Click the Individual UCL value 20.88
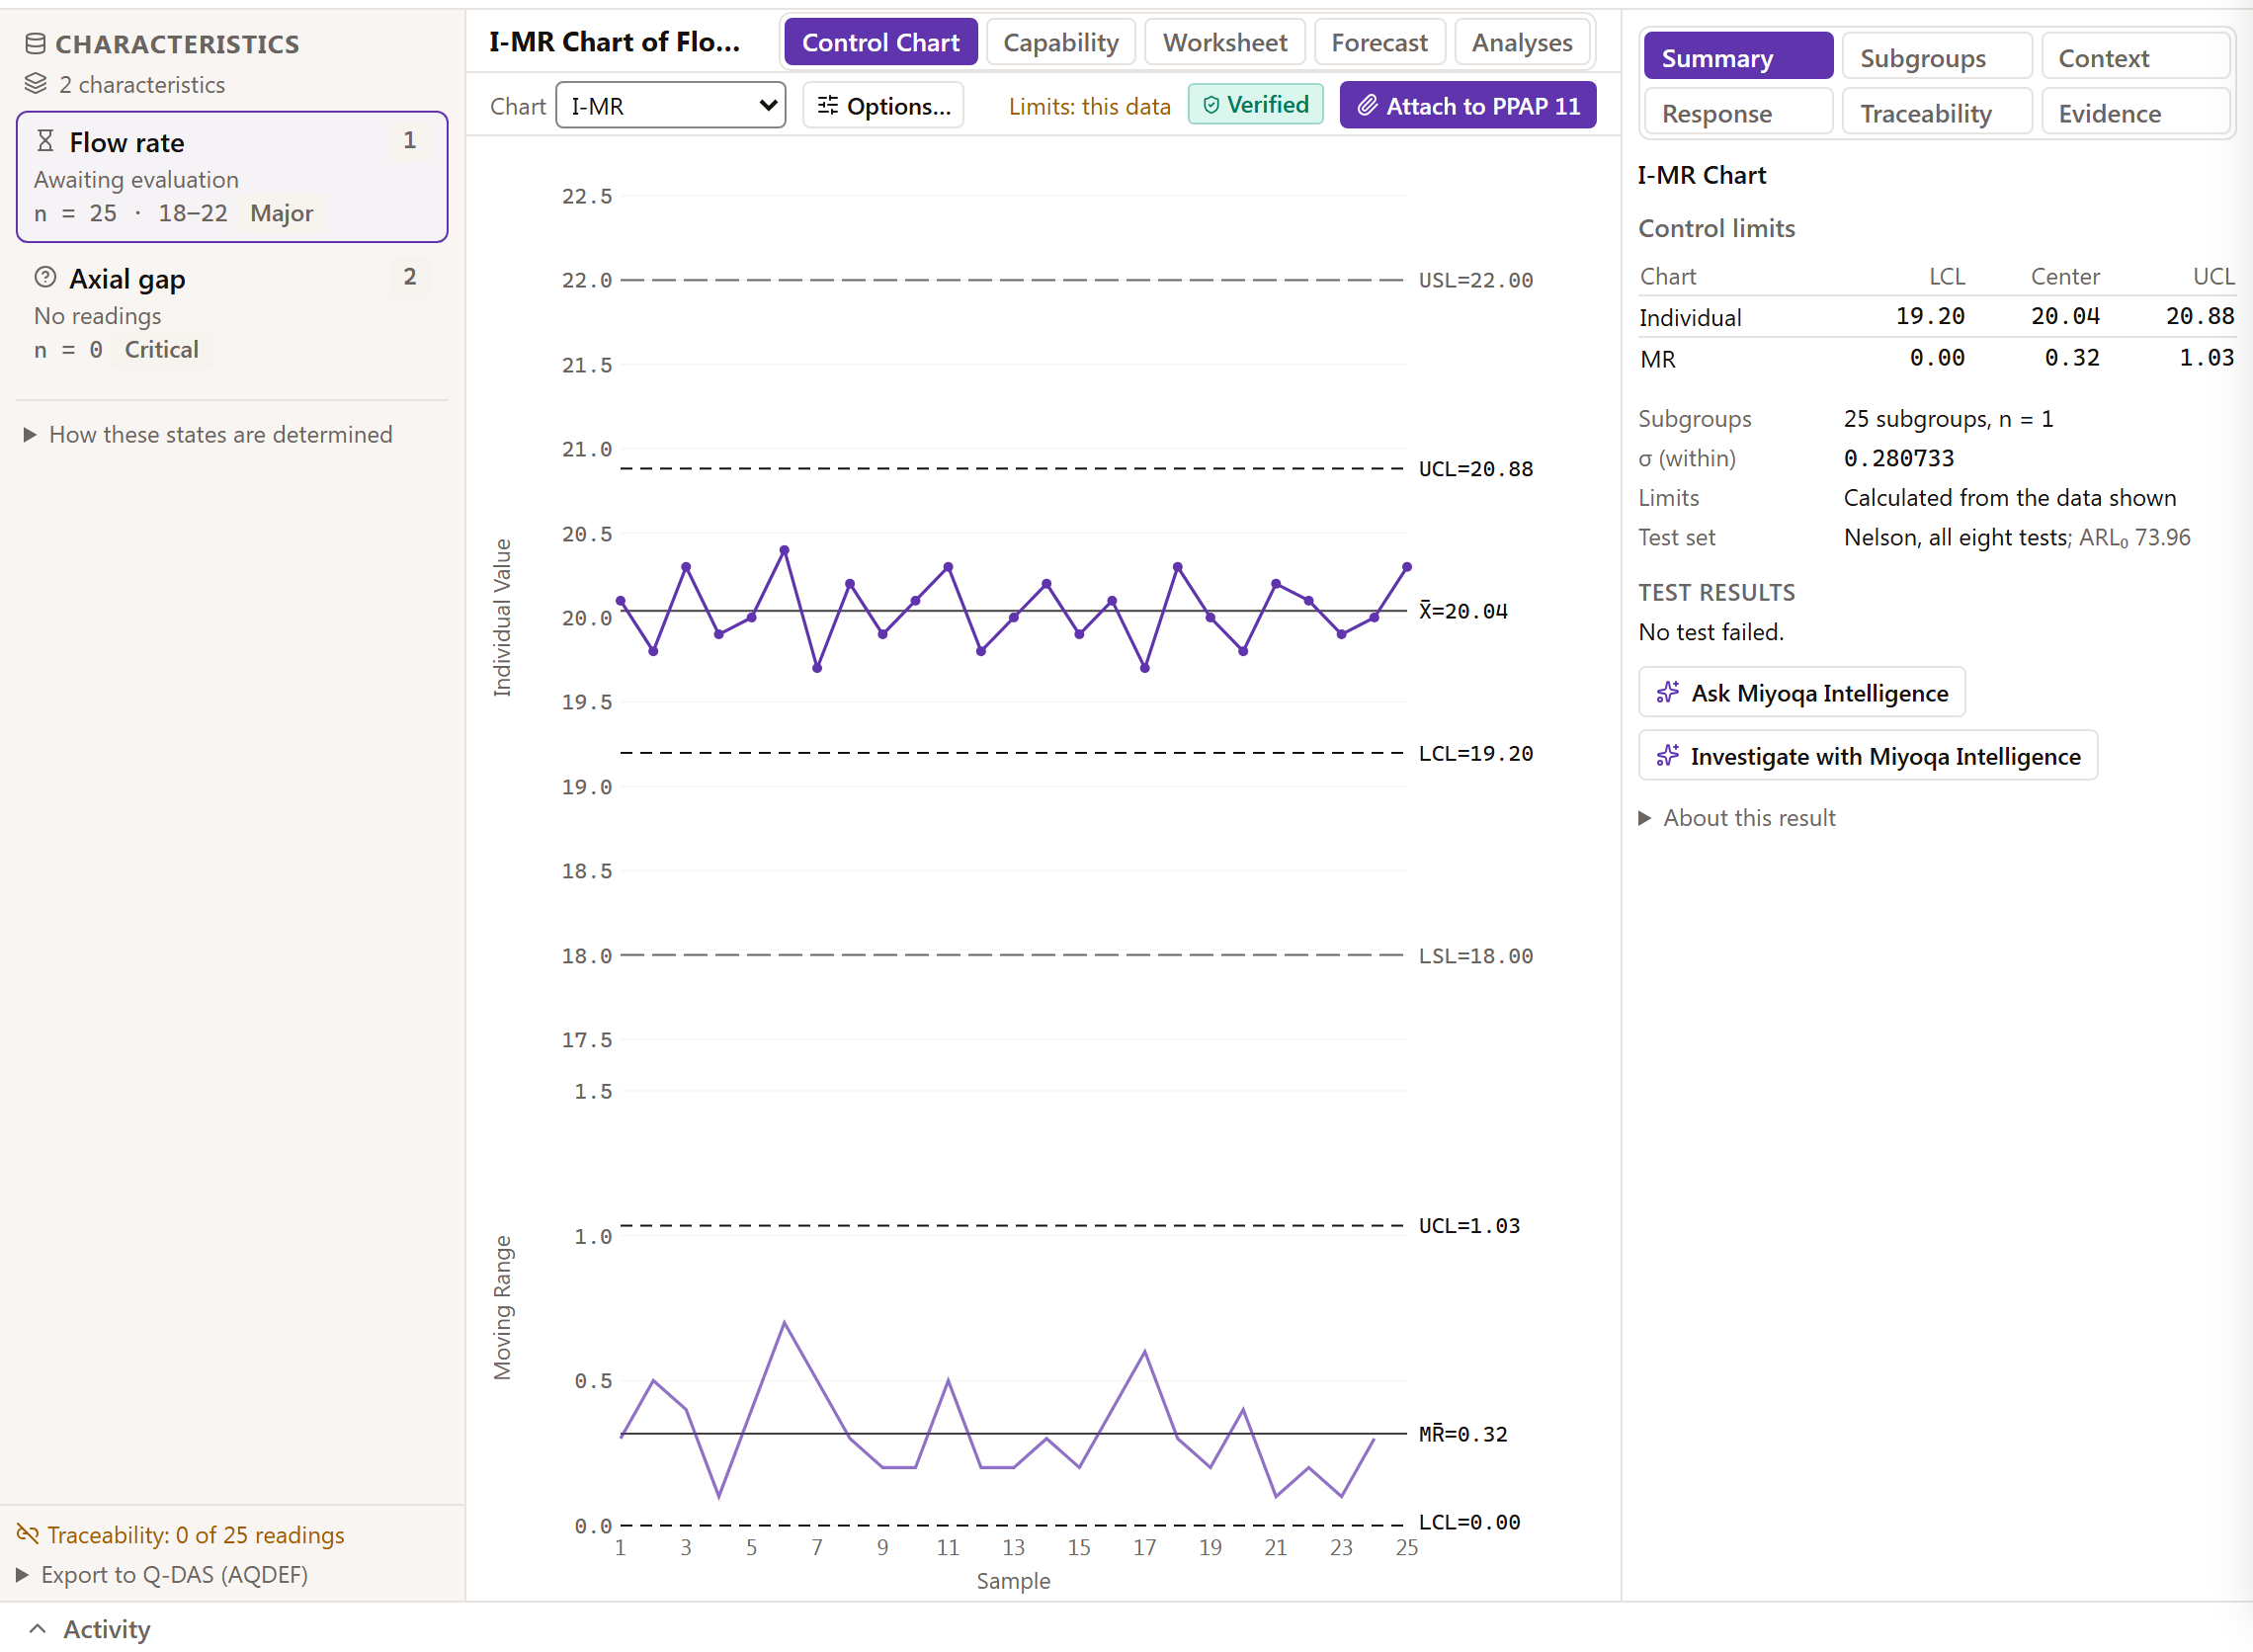 pyautogui.click(x=2199, y=316)
